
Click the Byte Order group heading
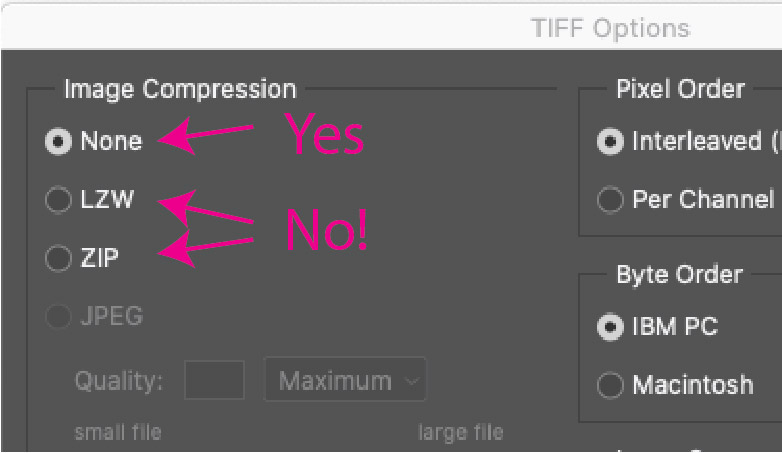680,275
